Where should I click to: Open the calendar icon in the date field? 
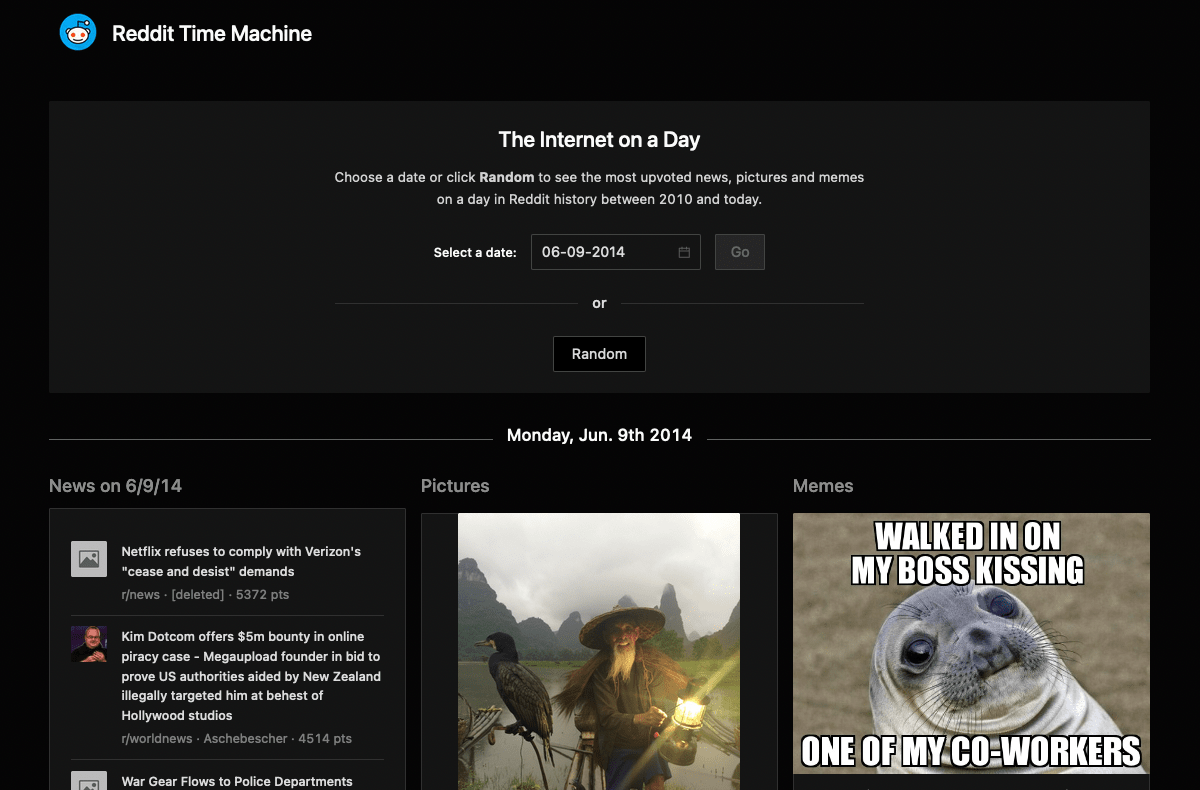[683, 251]
